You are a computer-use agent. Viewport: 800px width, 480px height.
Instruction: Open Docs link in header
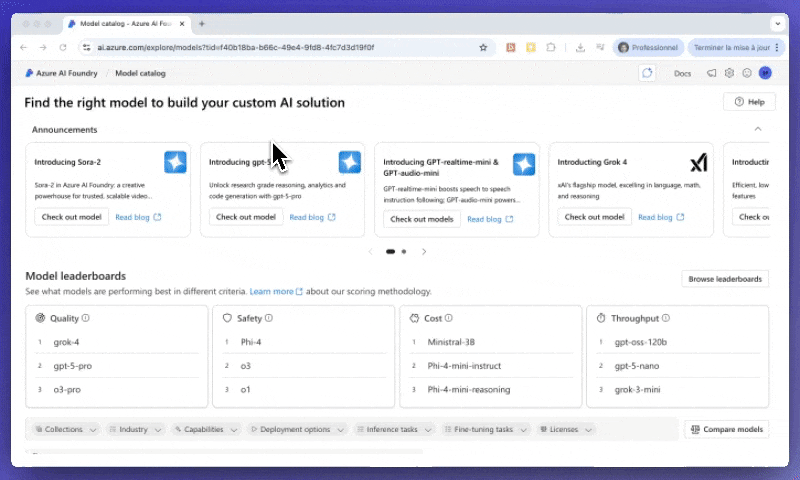(682, 73)
